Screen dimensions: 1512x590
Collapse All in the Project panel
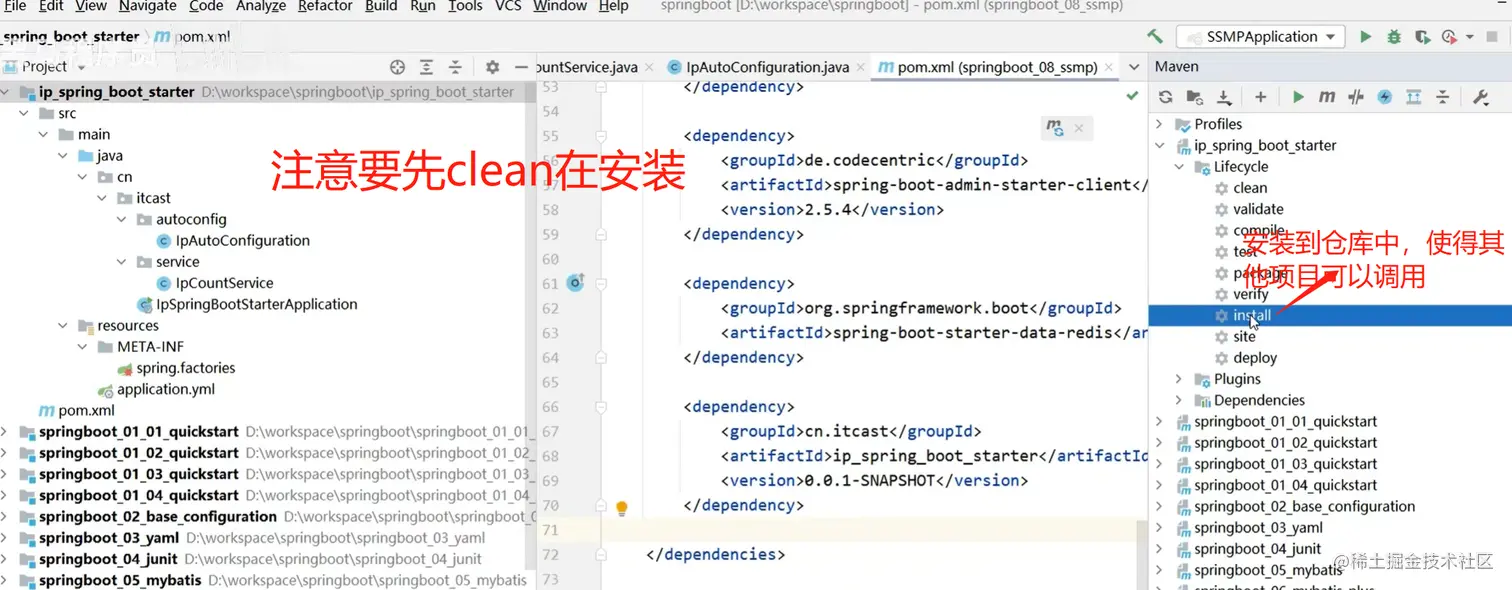point(455,67)
